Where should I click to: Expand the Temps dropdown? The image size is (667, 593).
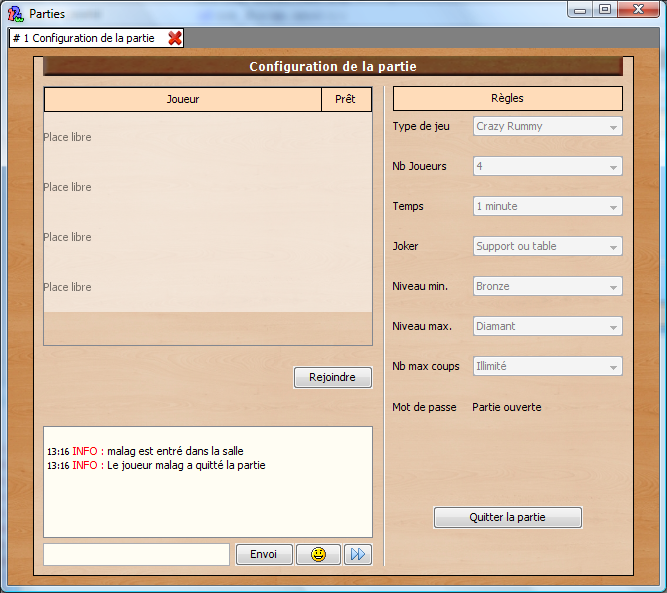click(x=547, y=206)
